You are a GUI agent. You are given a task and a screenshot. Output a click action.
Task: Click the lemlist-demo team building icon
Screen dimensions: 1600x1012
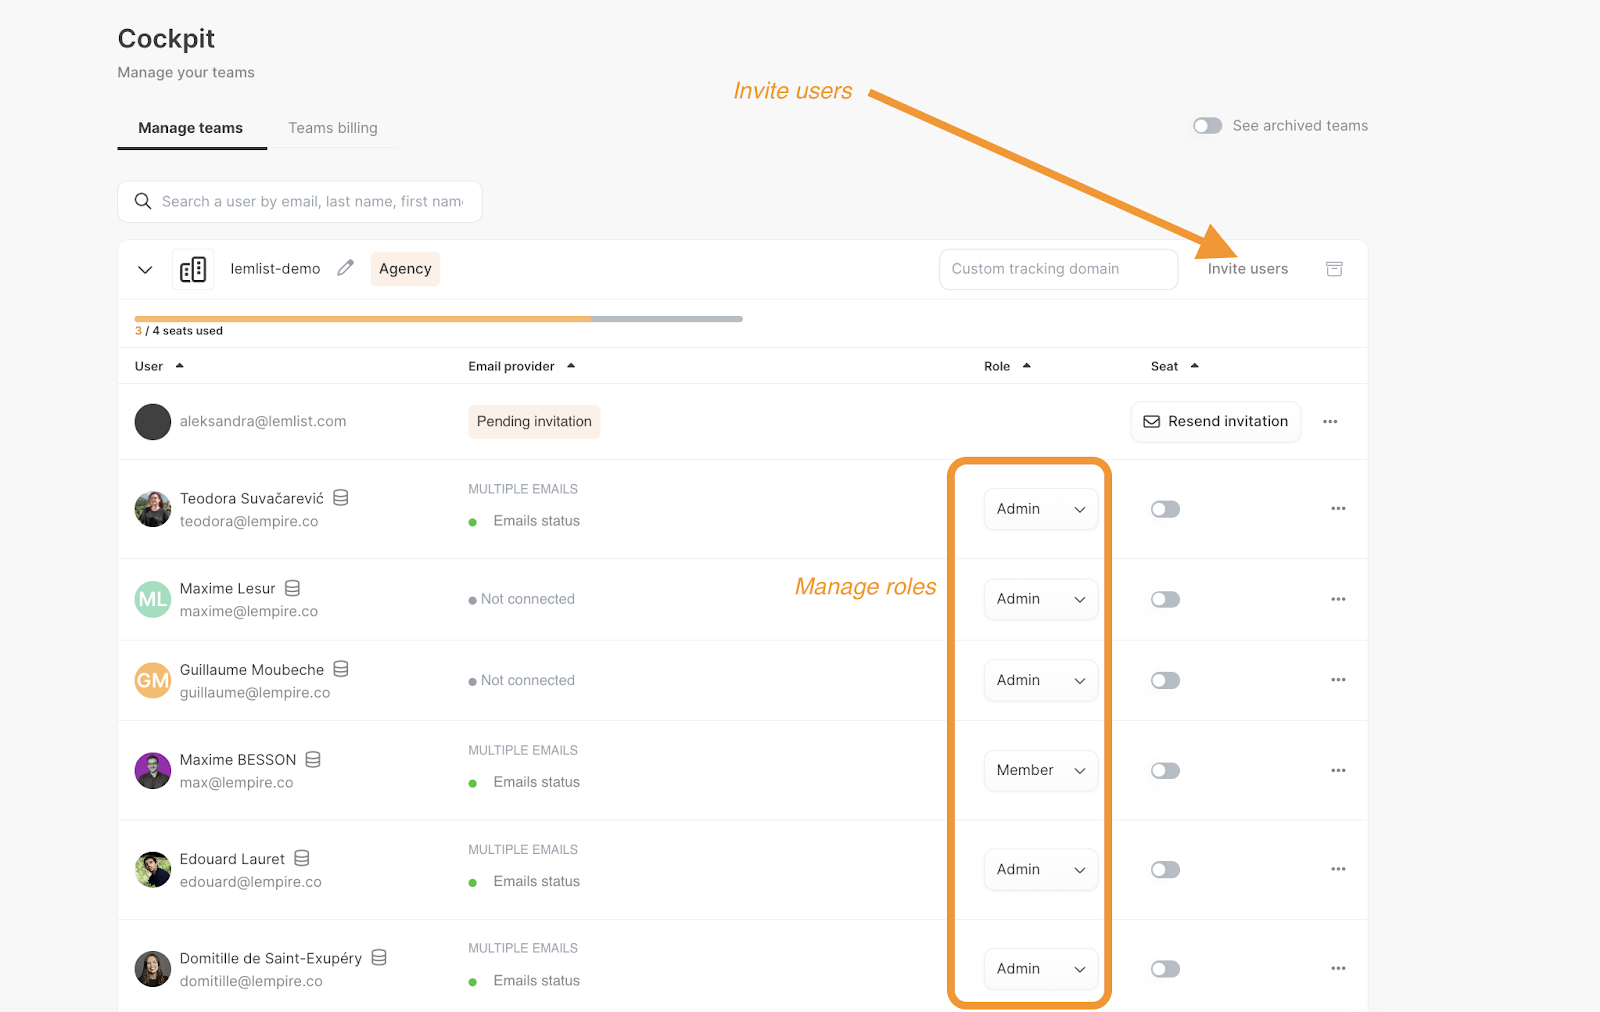(193, 269)
